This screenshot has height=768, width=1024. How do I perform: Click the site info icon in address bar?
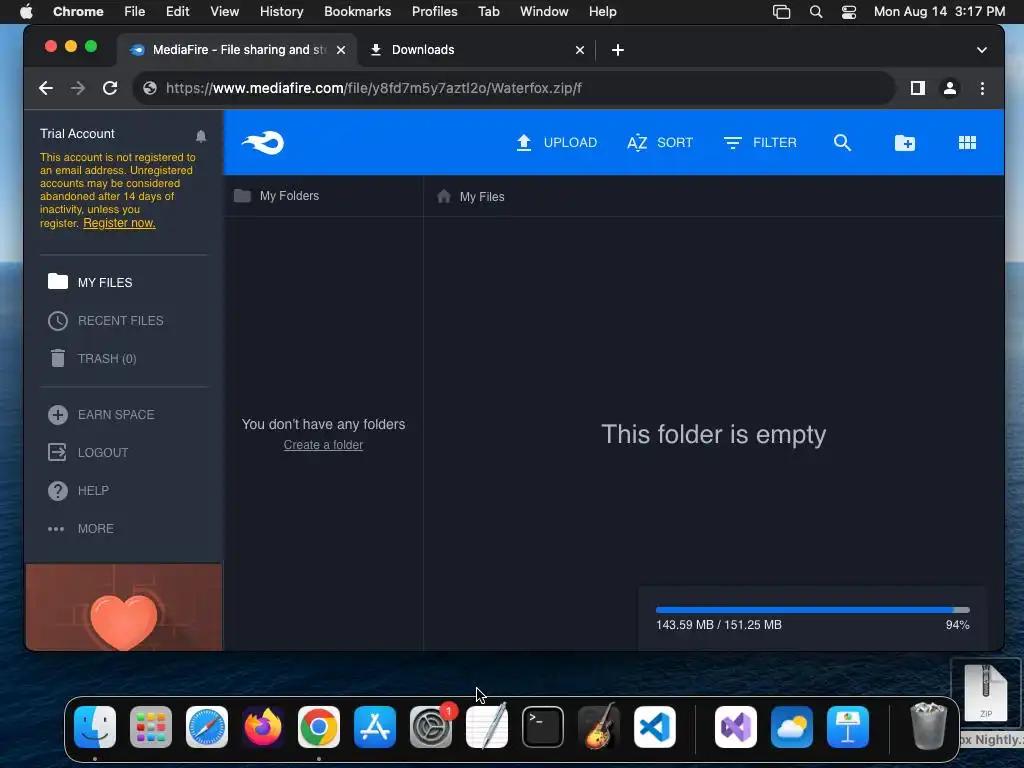point(150,88)
